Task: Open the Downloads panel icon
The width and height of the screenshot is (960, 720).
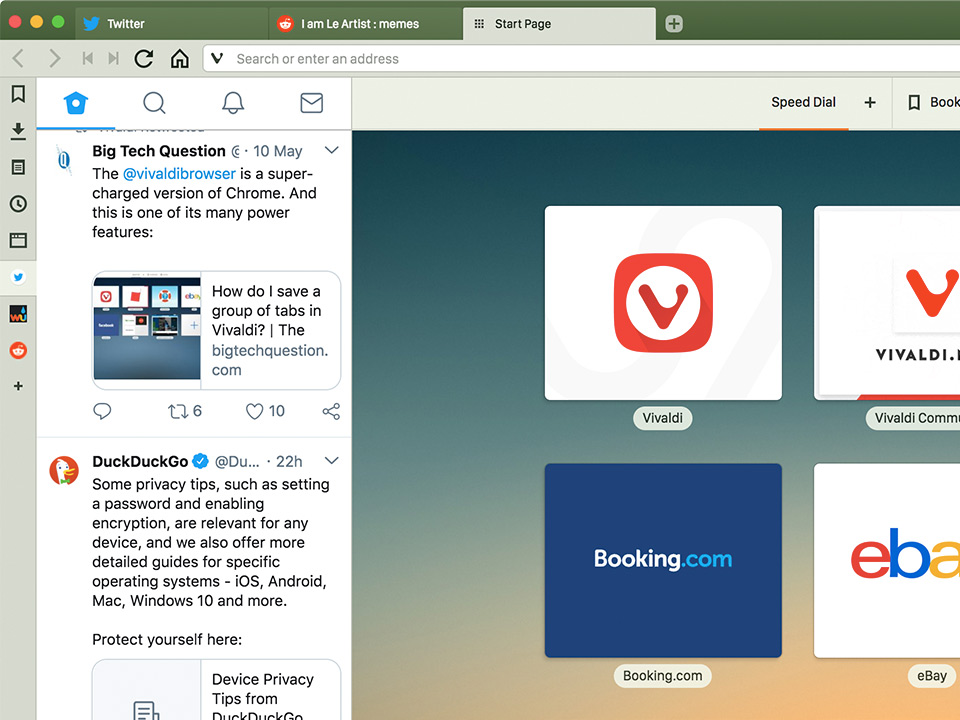Action: 18,130
